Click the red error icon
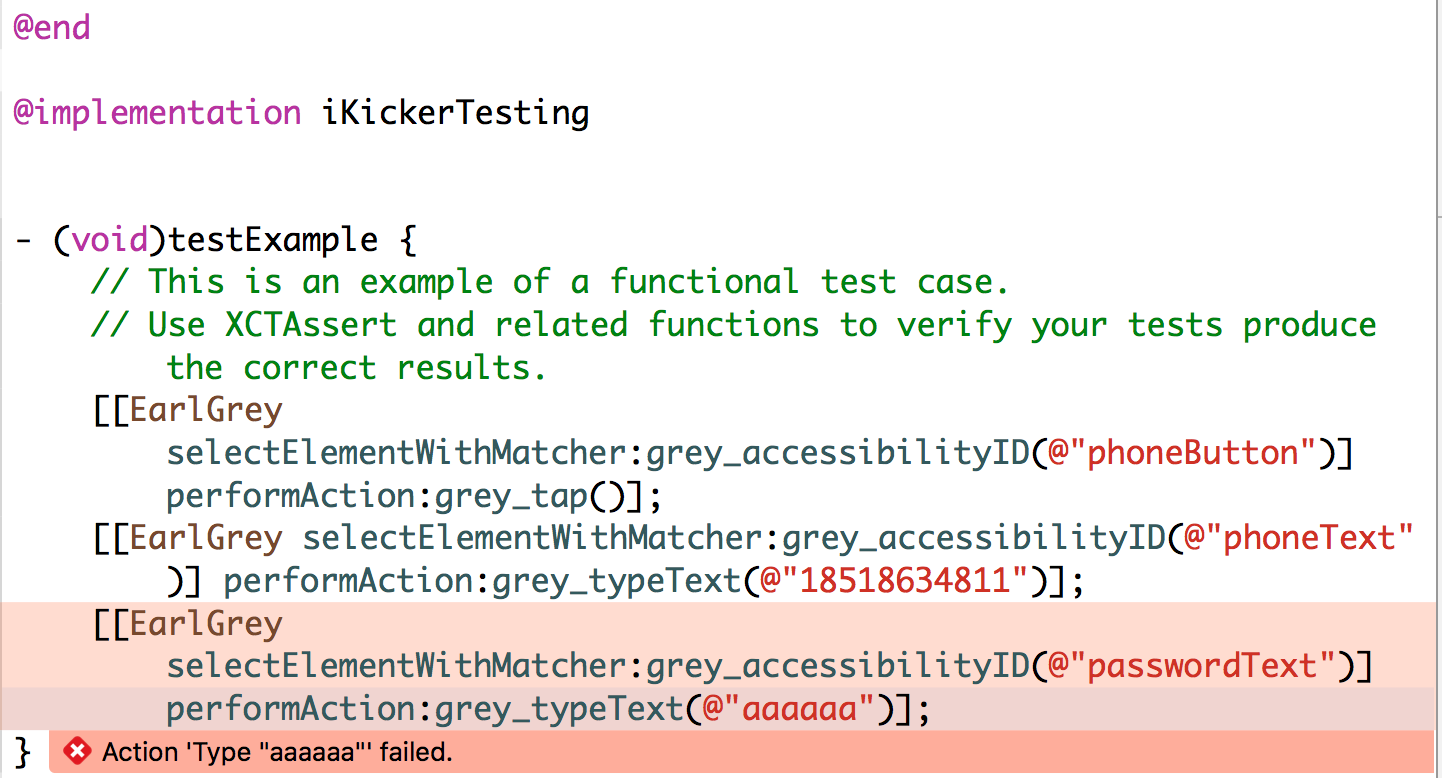1442x778 pixels. tap(77, 751)
